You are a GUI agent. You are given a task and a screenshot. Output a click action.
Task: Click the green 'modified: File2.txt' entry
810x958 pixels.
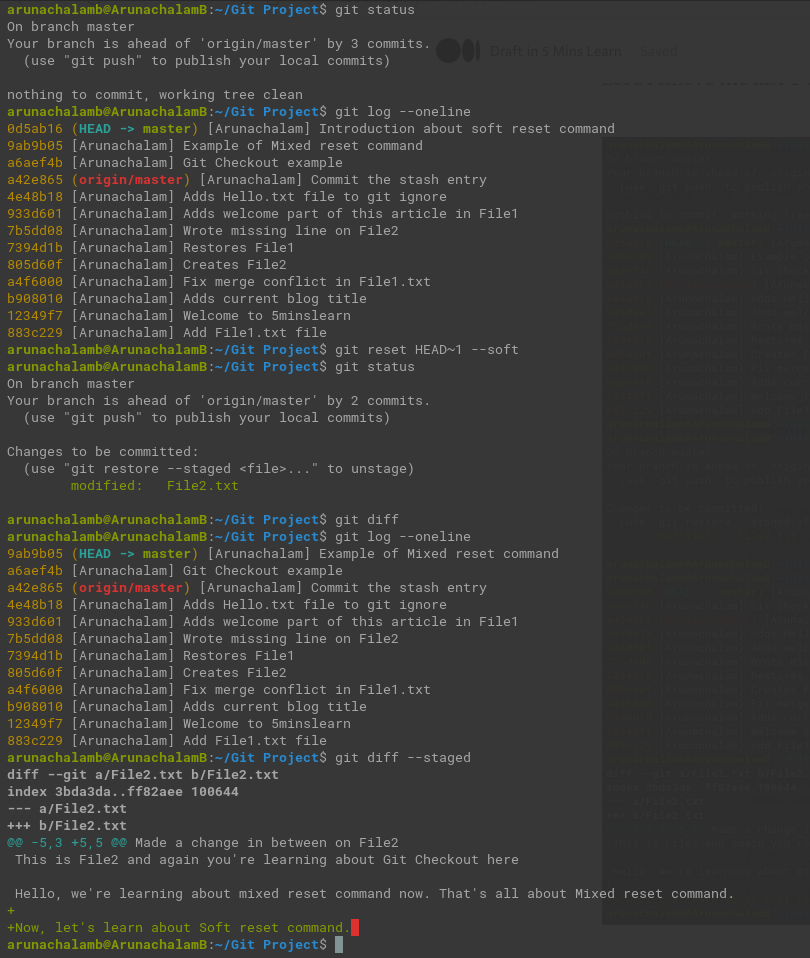(155, 486)
